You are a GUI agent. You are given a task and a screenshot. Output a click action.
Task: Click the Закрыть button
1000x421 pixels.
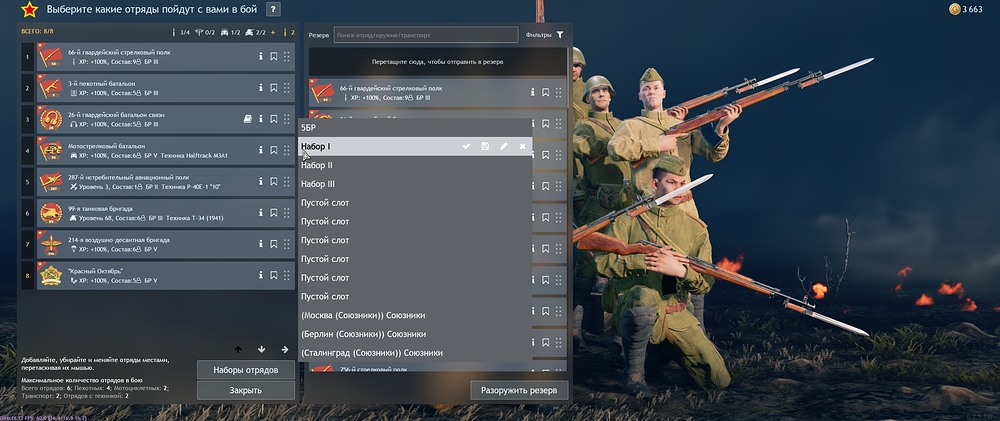pyautogui.click(x=246, y=390)
